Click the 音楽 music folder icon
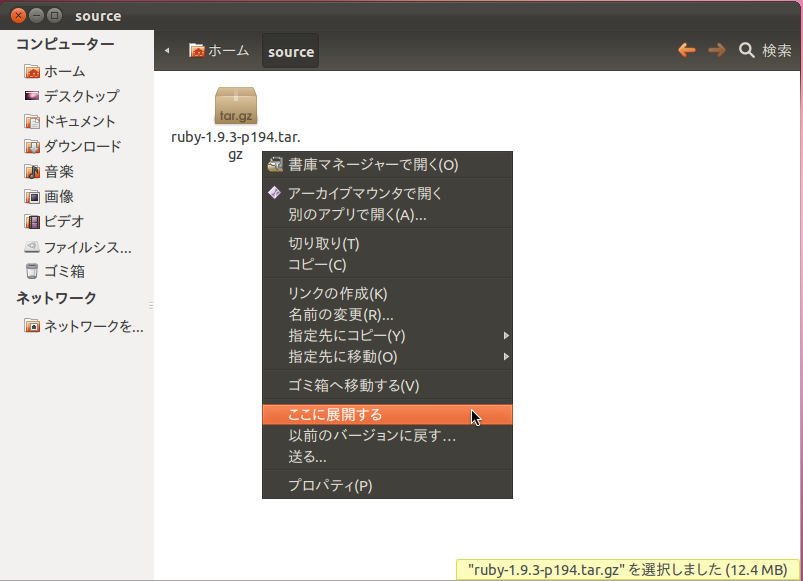This screenshot has height=581, width=803. (x=32, y=171)
